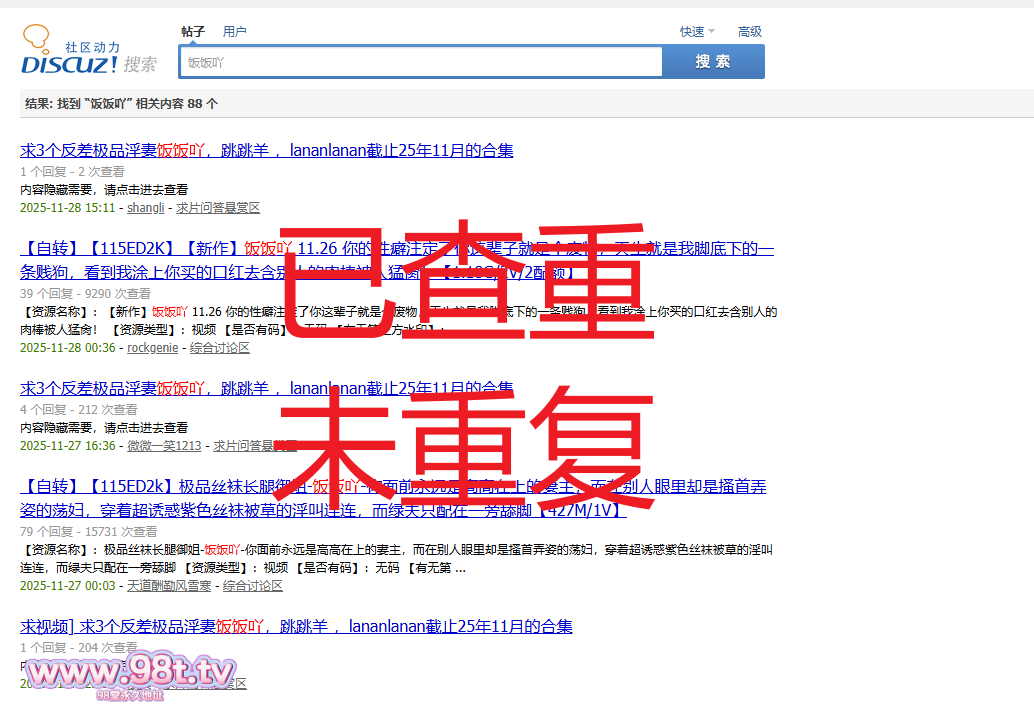Visit author 天道酬勤风雪寒 profile
The image size is (1034, 710).
coord(170,586)
